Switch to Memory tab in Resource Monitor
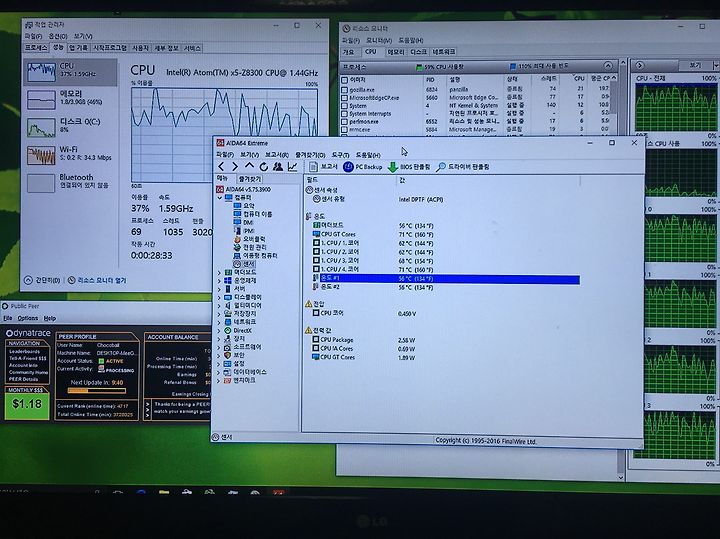The height and width of the screenshot is (539, 720). [x=396, y=52]
